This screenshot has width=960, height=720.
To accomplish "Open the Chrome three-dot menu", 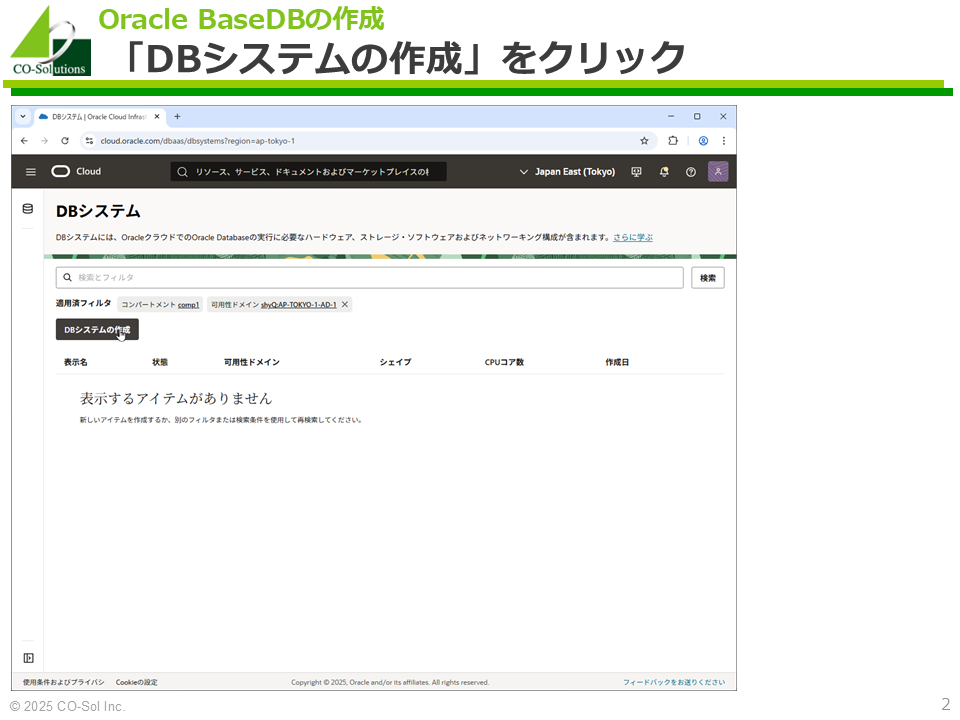I will tap(724, 141).
